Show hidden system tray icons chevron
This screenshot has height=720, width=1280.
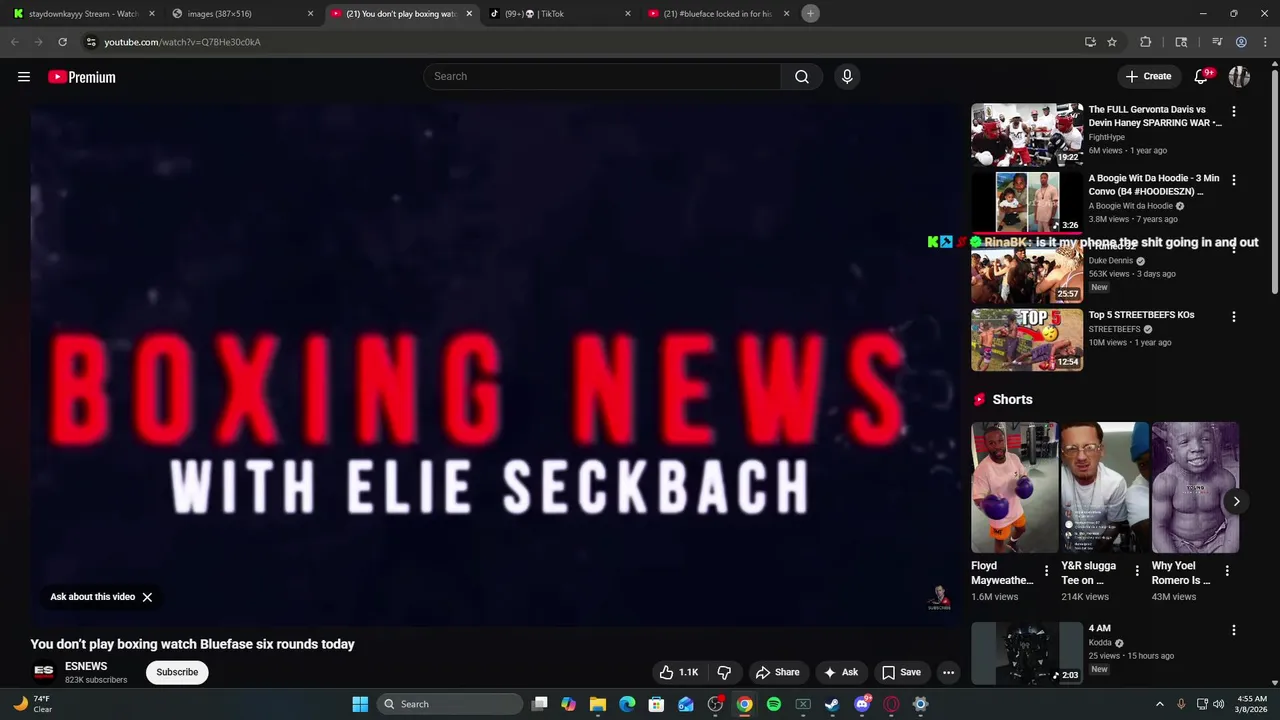click(x=1160, y=704)
